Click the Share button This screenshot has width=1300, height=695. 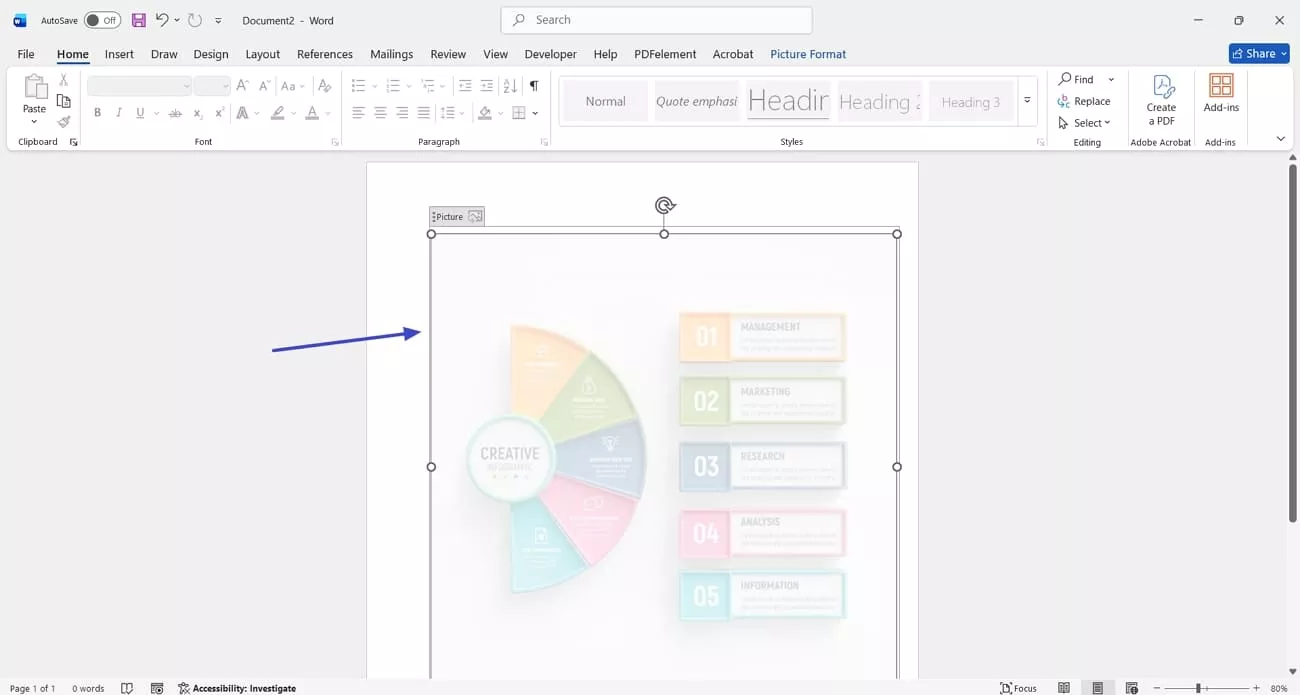tap(1258, 54)
